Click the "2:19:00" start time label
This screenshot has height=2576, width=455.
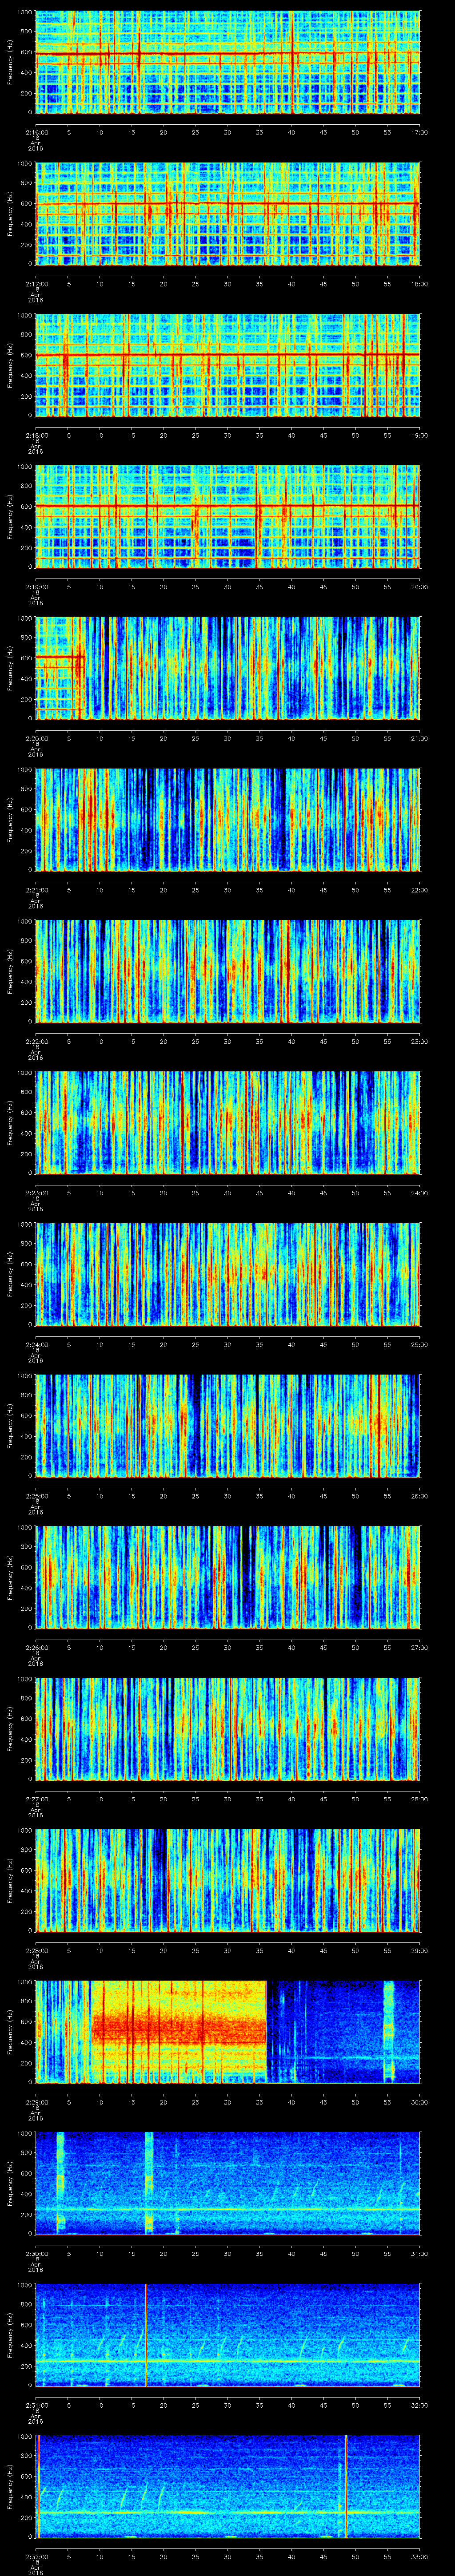pyautogui.click(x=36, y=586)
